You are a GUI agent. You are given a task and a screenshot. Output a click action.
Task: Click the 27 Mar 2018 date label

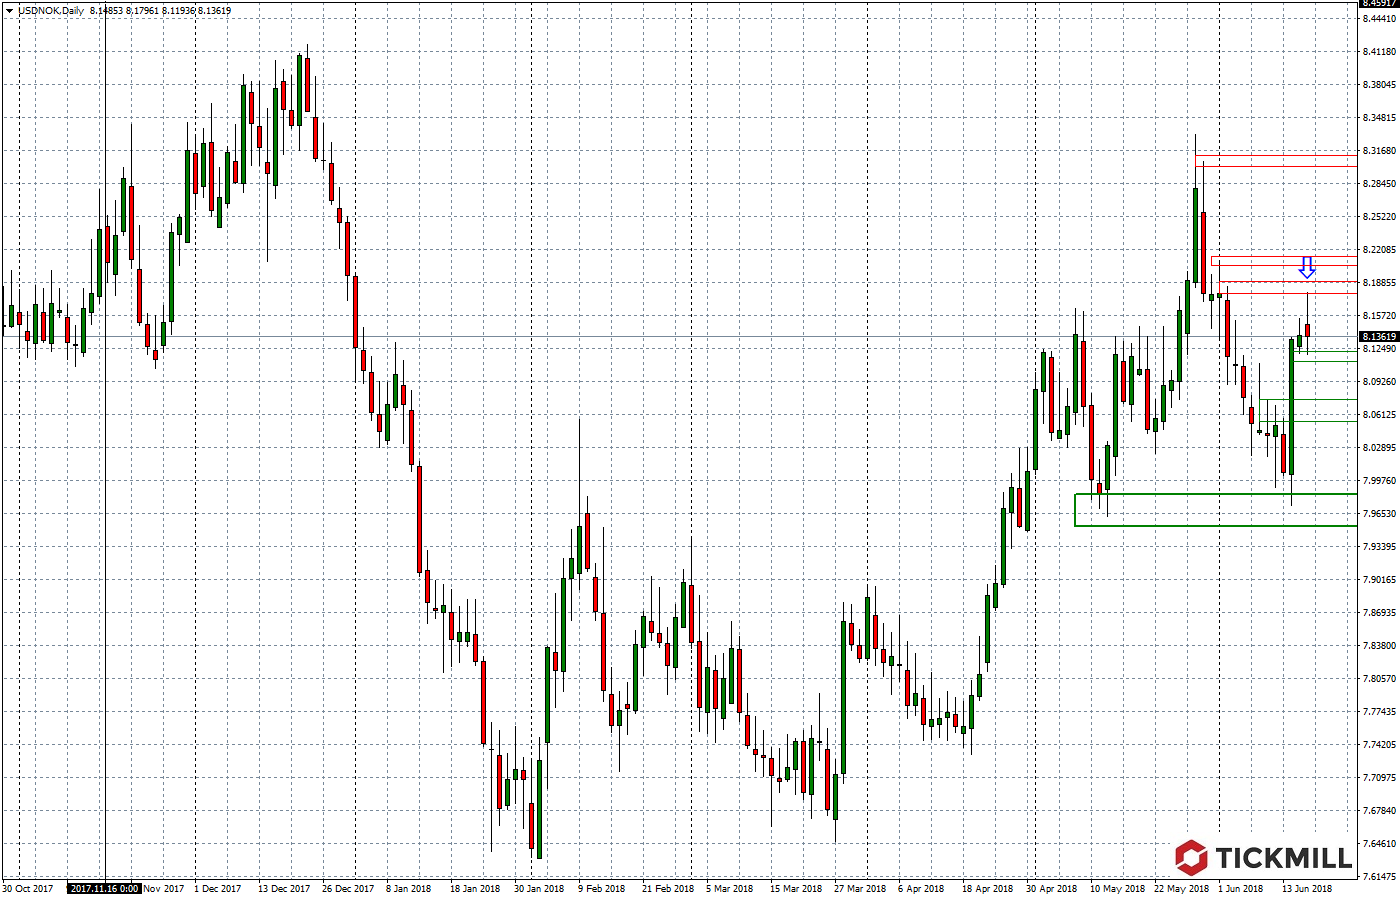click(860, 888)
